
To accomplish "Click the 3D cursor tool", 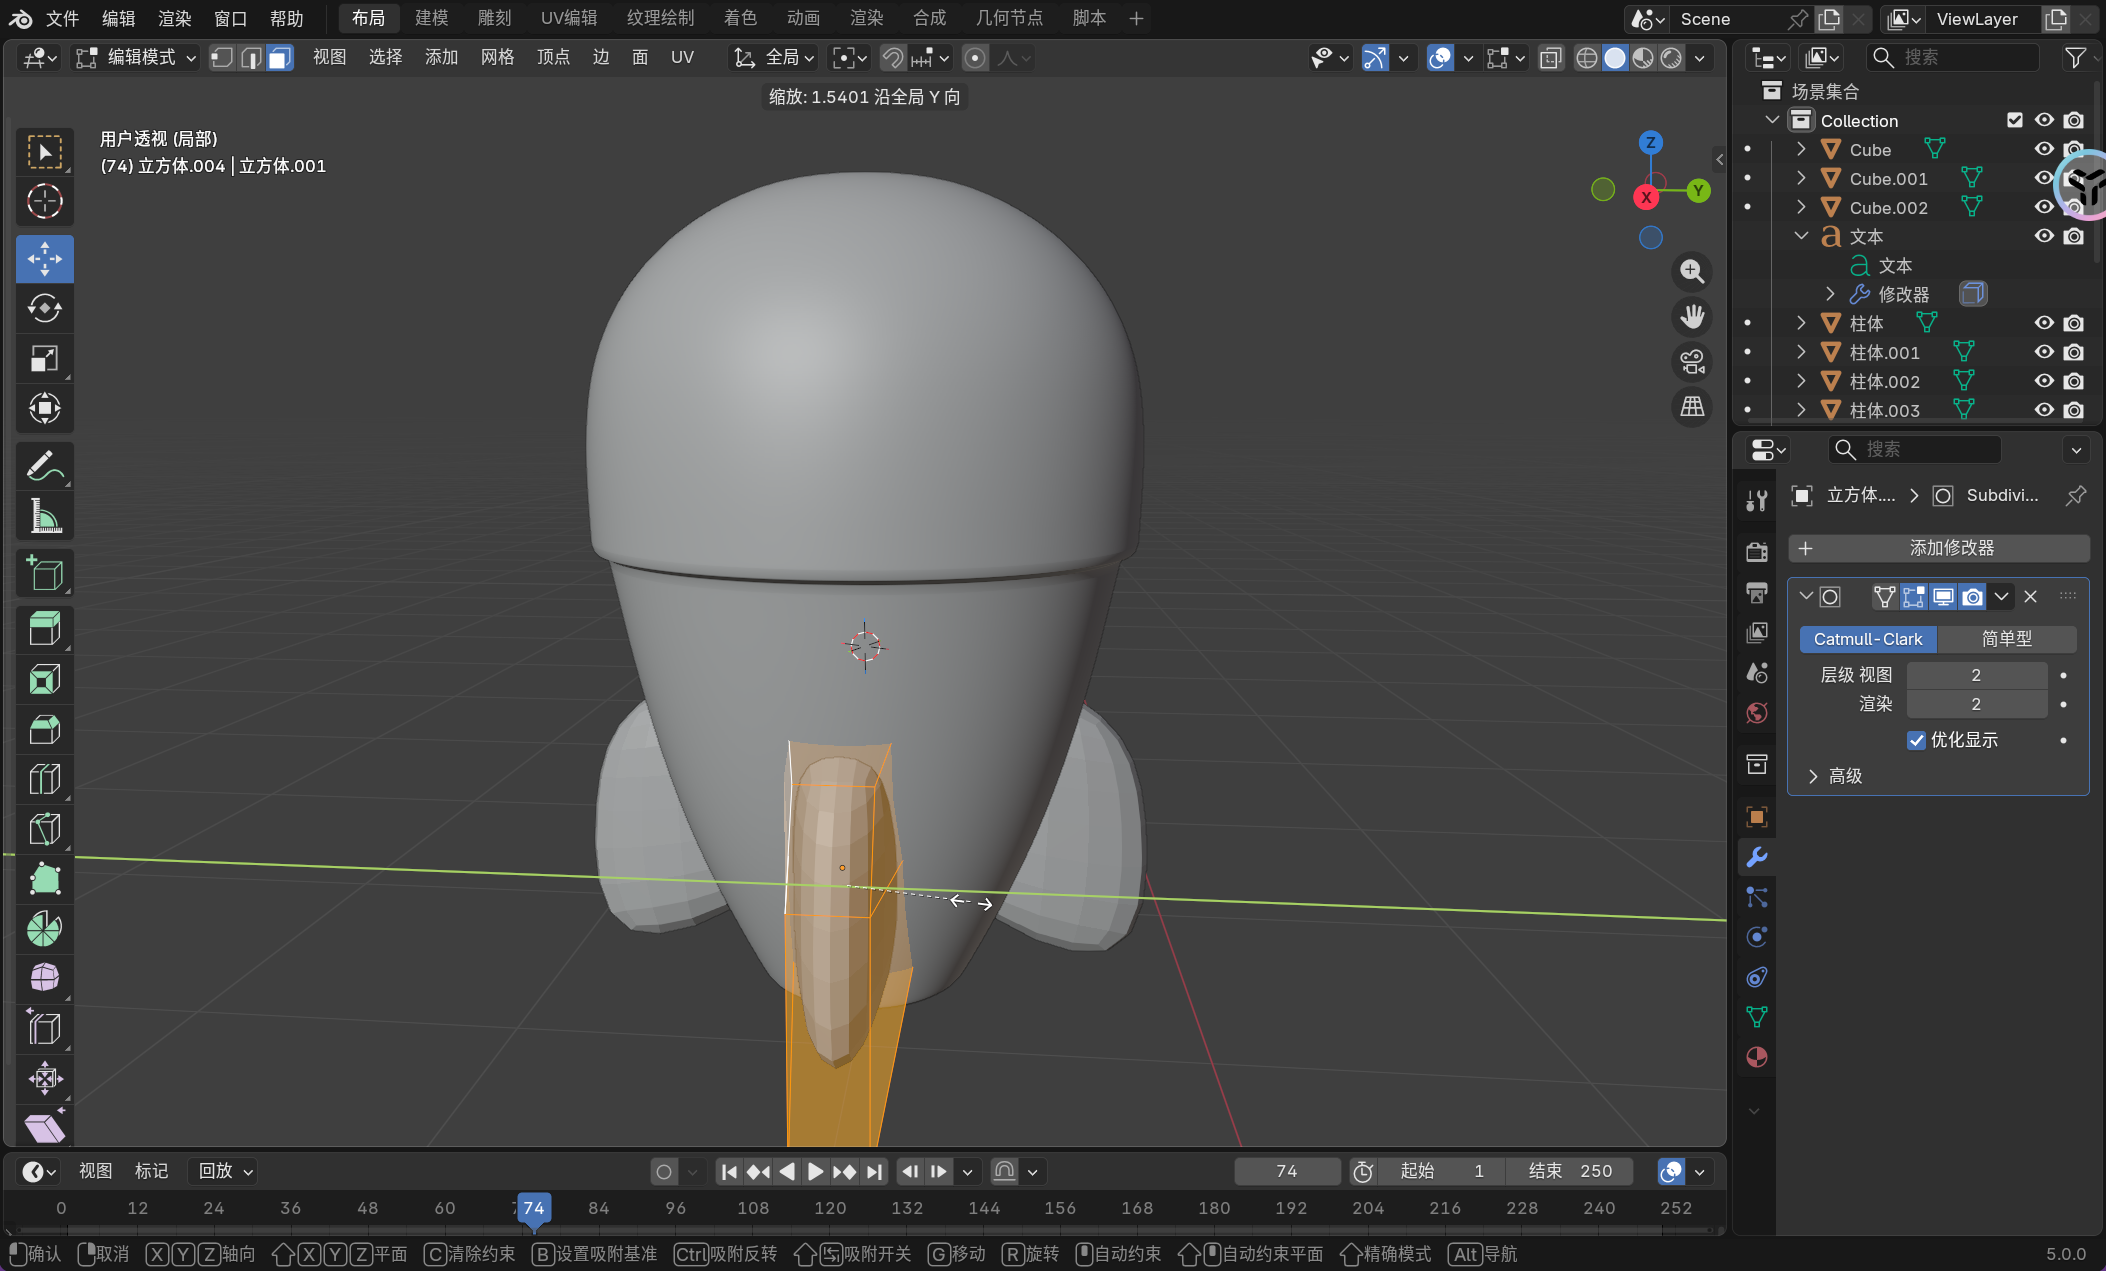I will point(44,202).
